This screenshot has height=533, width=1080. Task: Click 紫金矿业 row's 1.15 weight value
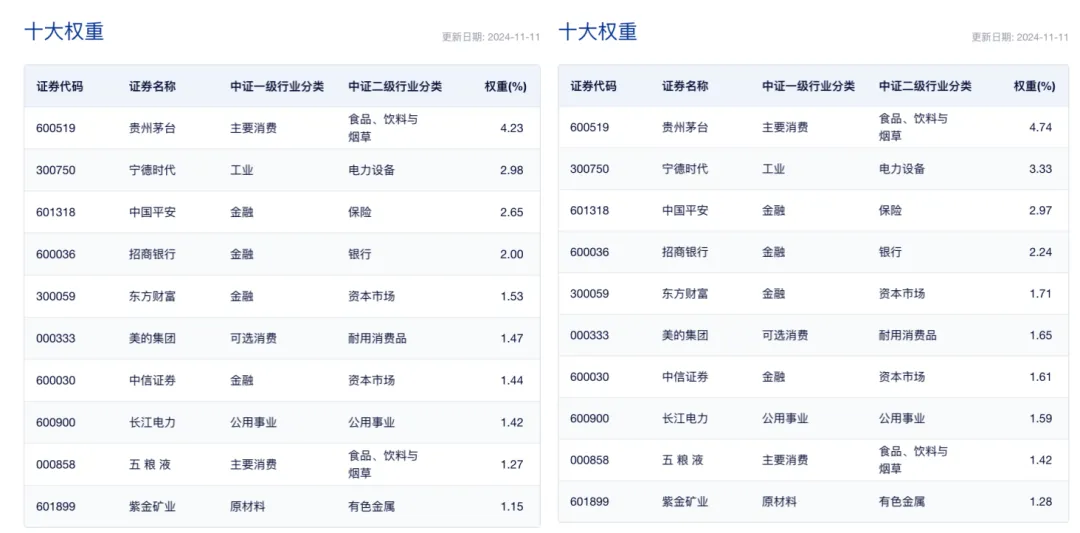(x=511, y=506)
